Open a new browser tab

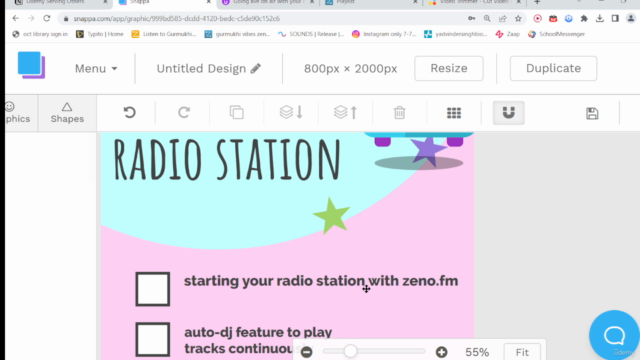[x=537, y=2]
